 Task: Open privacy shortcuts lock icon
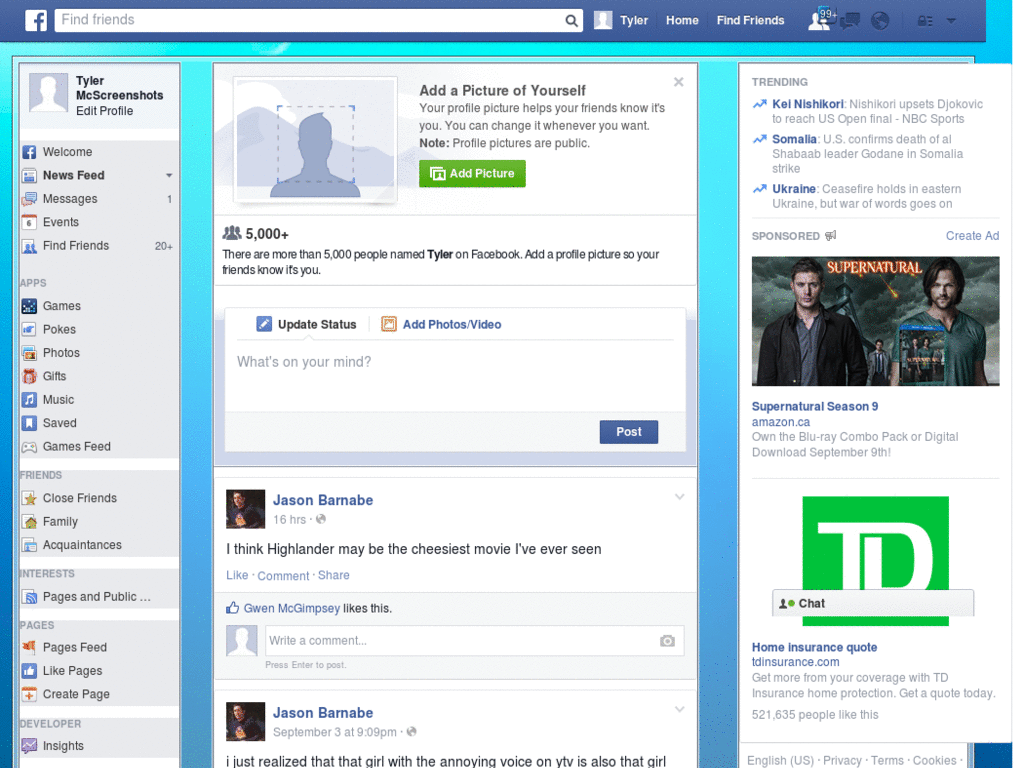[x=925, y=21]
